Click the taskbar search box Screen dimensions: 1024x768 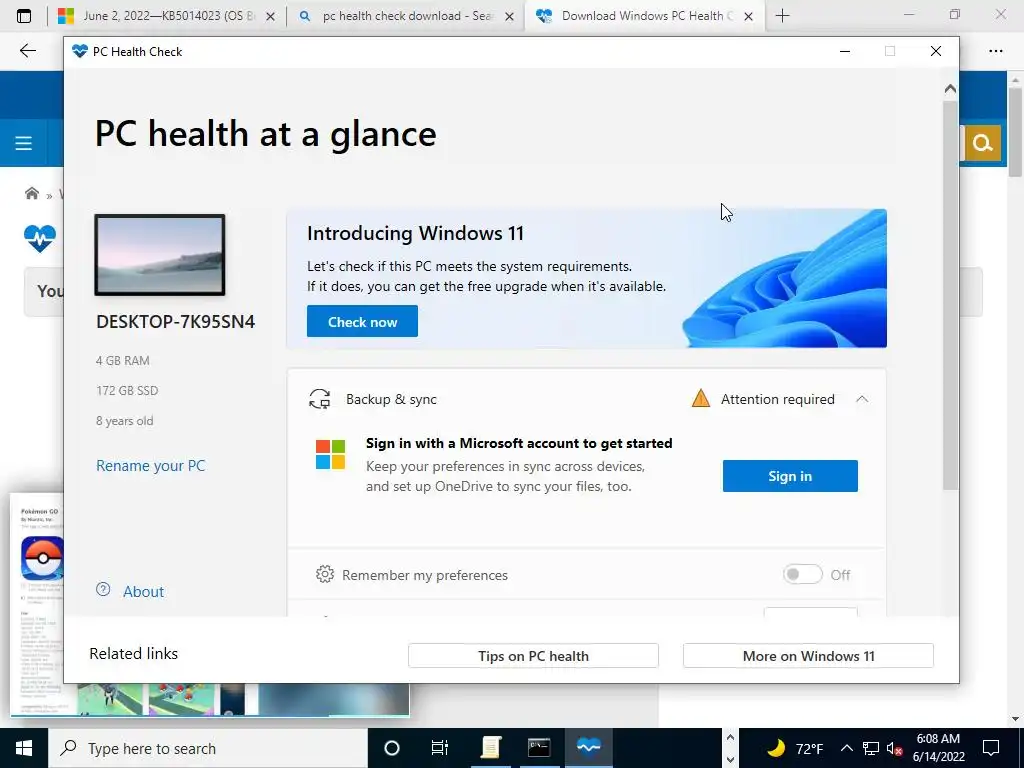click(x=208, y=748)
